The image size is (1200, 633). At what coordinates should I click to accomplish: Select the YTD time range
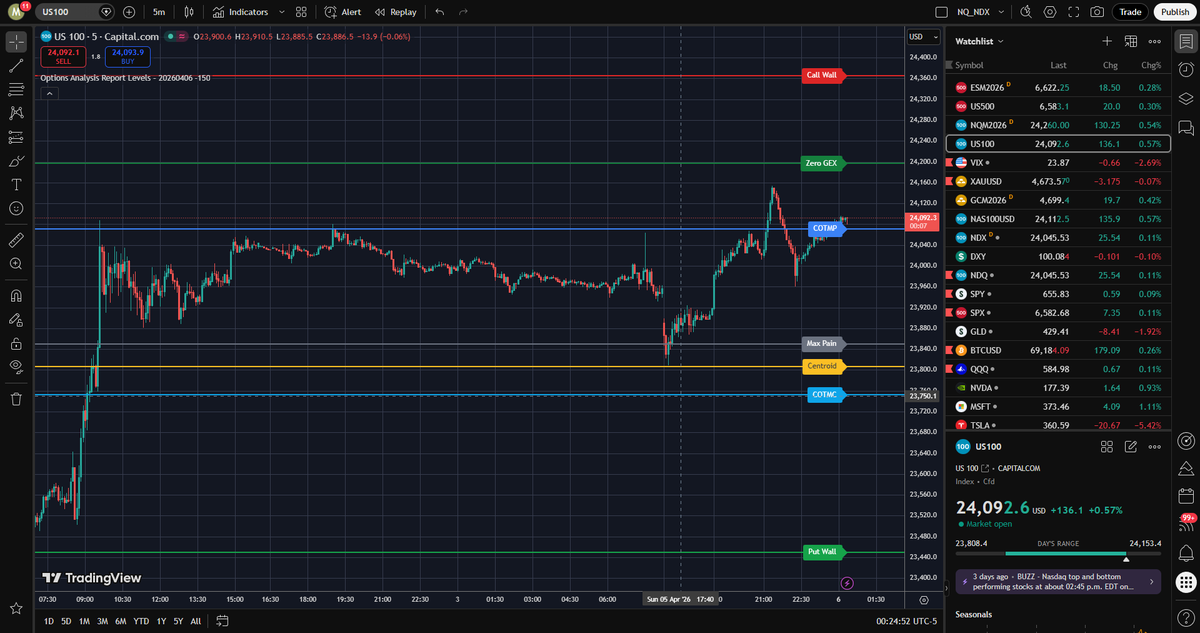tap(141, 621)
